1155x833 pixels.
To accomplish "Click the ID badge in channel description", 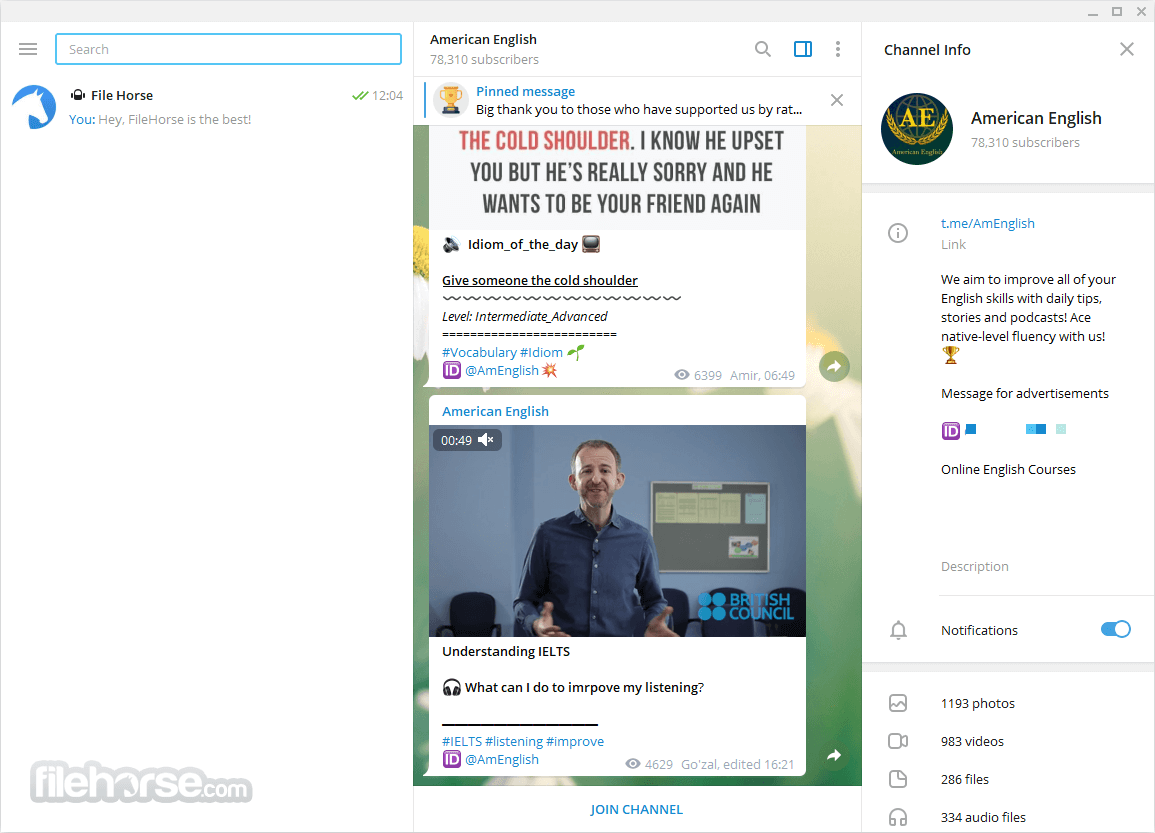I will [x=950, y=430].
